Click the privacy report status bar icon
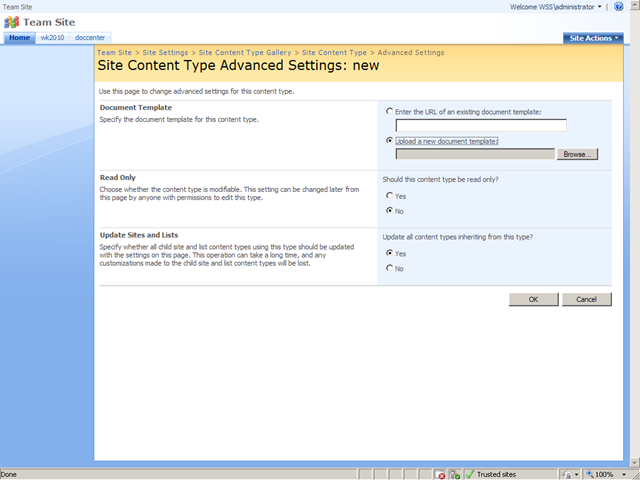This screenshot has height=480, width=640. [455, 474]
